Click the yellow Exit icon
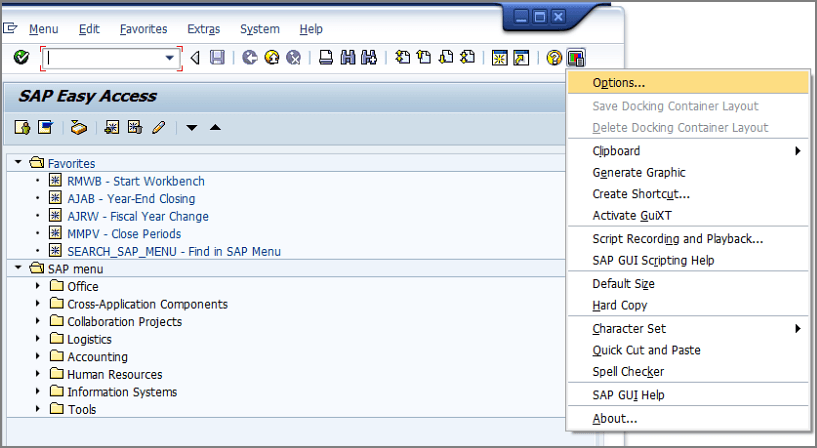Screen dimensions: 817x448 click(272, 57)
